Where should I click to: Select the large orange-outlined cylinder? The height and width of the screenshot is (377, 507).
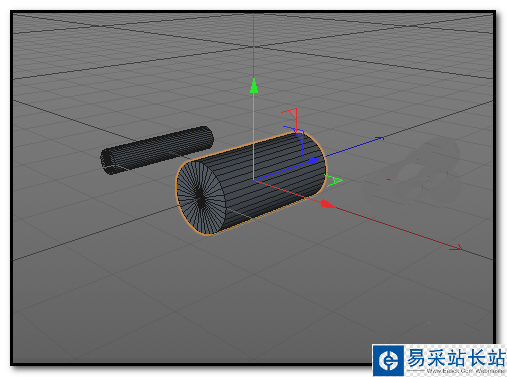click(x=251, y=184)
